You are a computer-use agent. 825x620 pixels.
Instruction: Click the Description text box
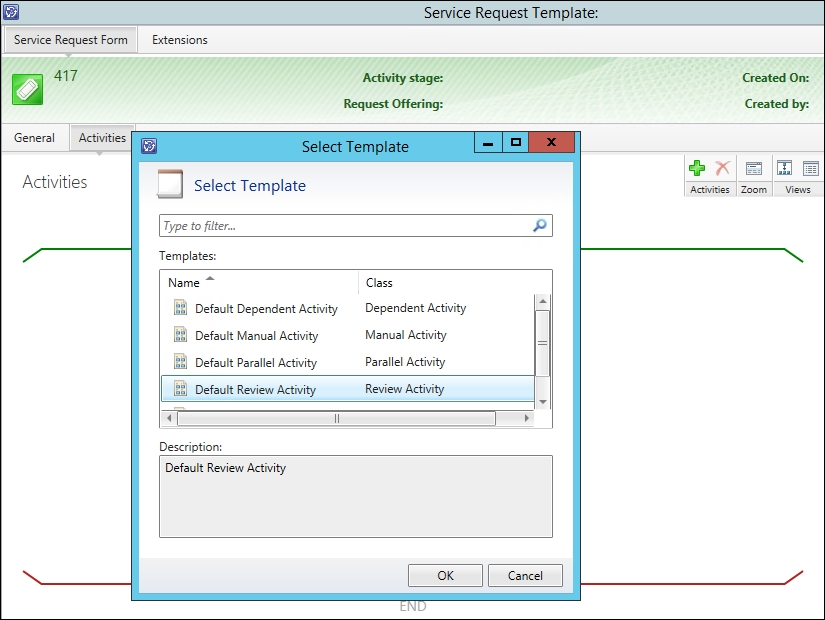[356, 496]
